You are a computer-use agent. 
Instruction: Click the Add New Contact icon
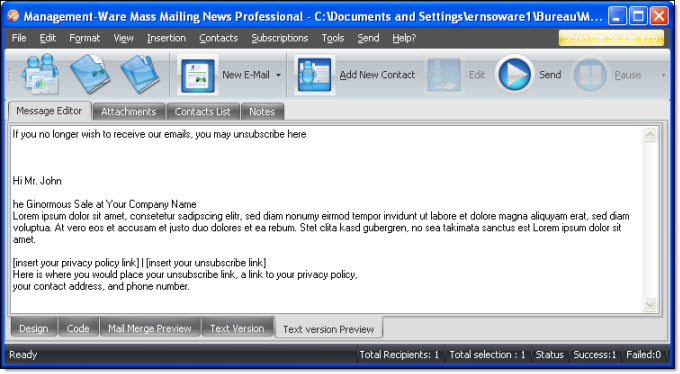314,75
